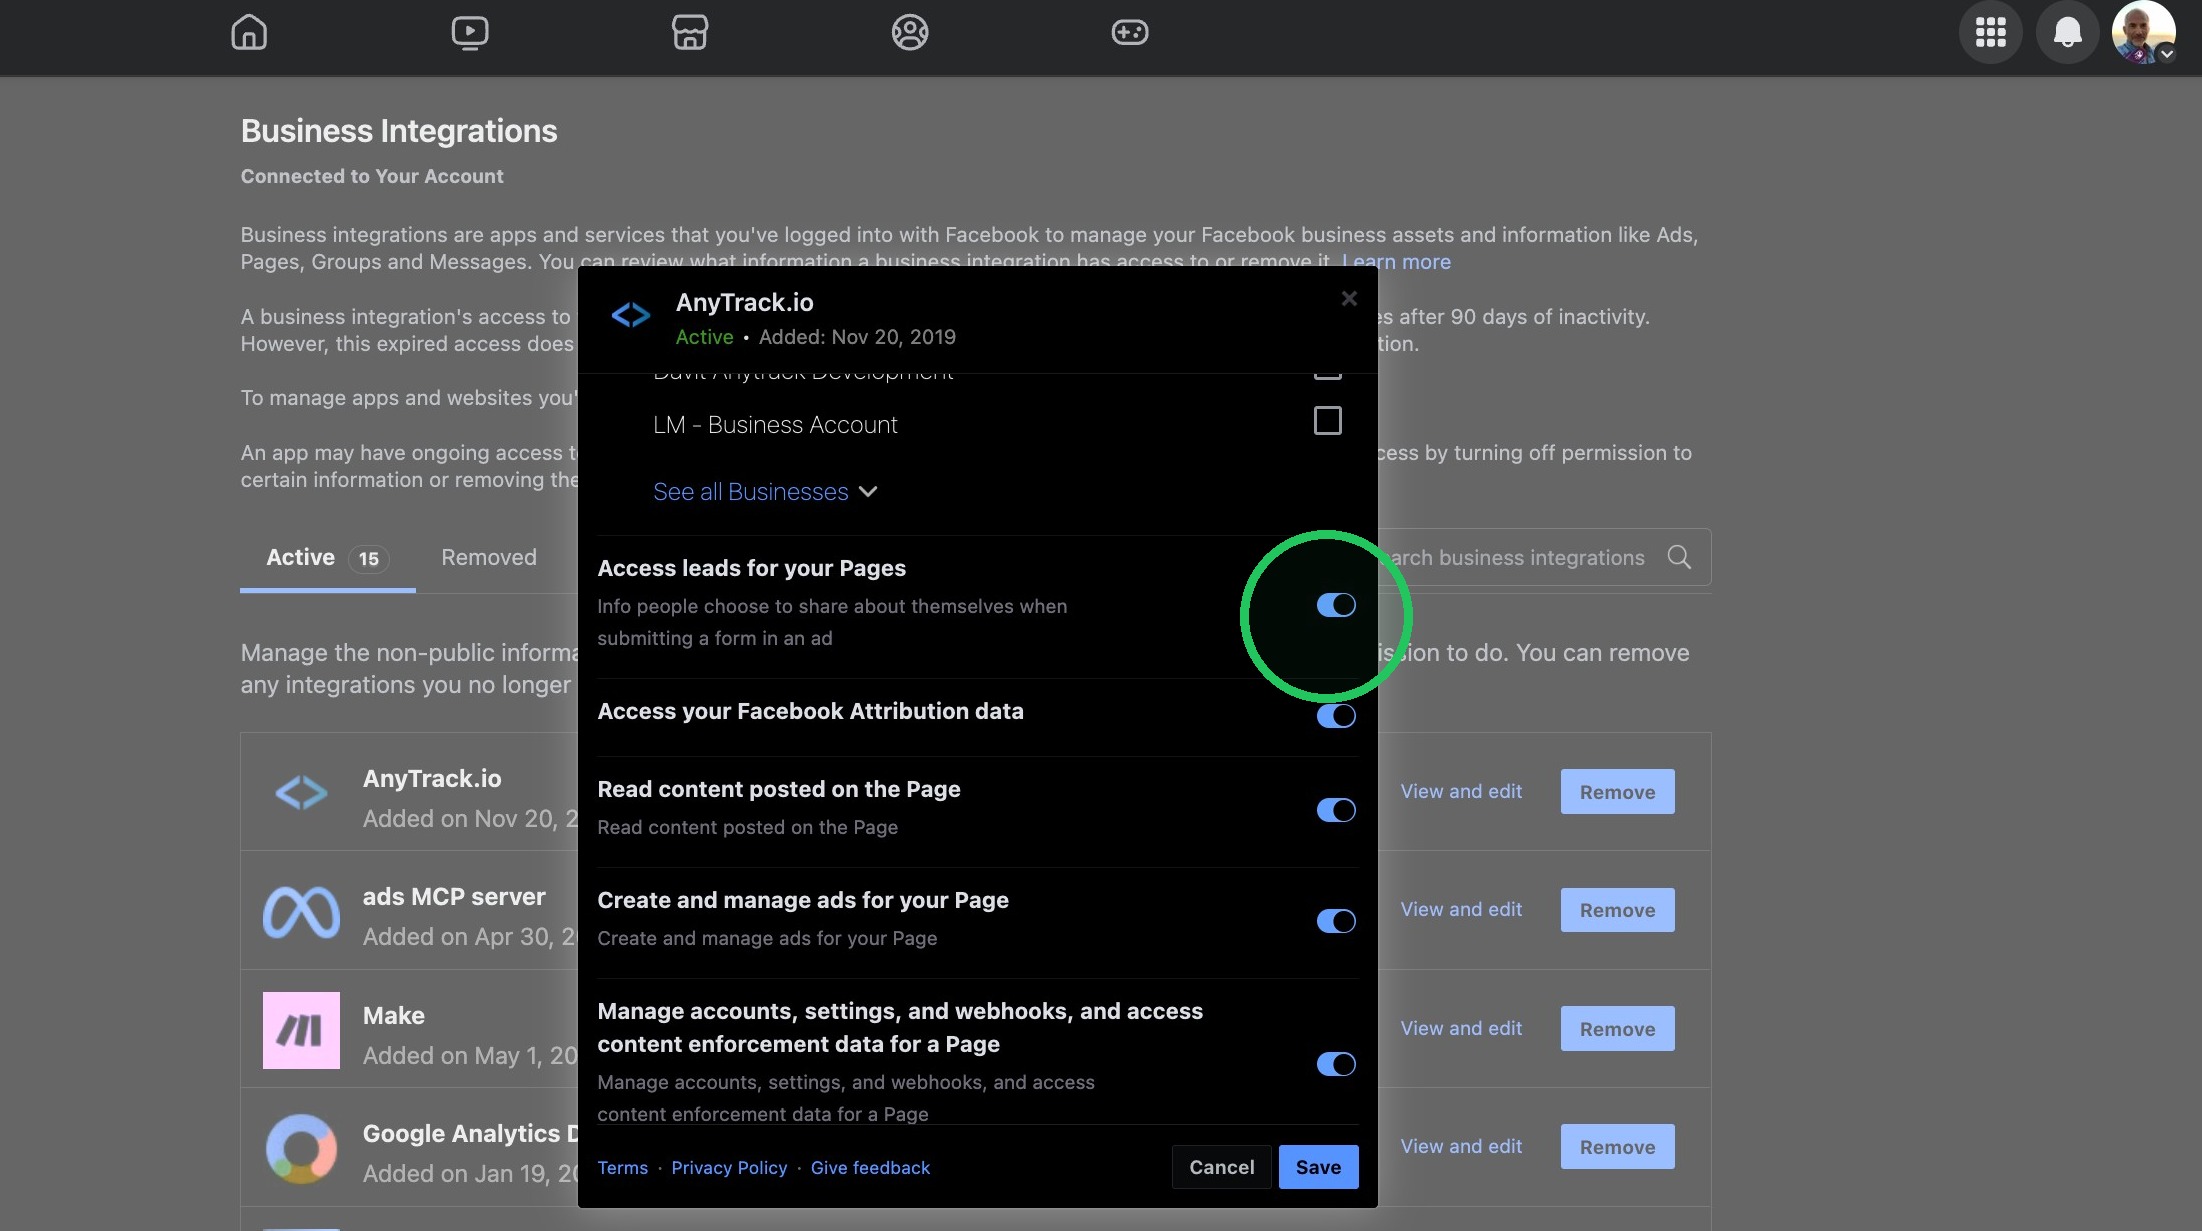Click the Active status label in dialog
The image size is (2202, 1231).
coord(704,337)
